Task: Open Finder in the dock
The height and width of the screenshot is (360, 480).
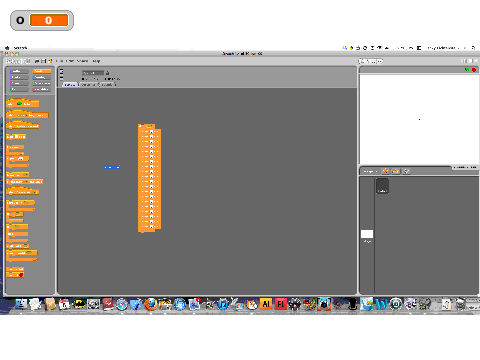Action: pos(21,304)
